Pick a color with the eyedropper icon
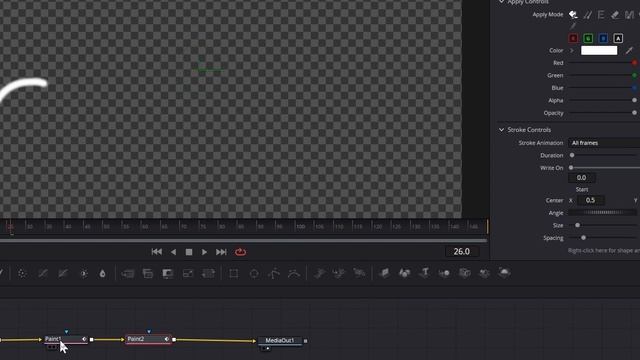This screenshot has width=640, height=360. coord(629,51)
